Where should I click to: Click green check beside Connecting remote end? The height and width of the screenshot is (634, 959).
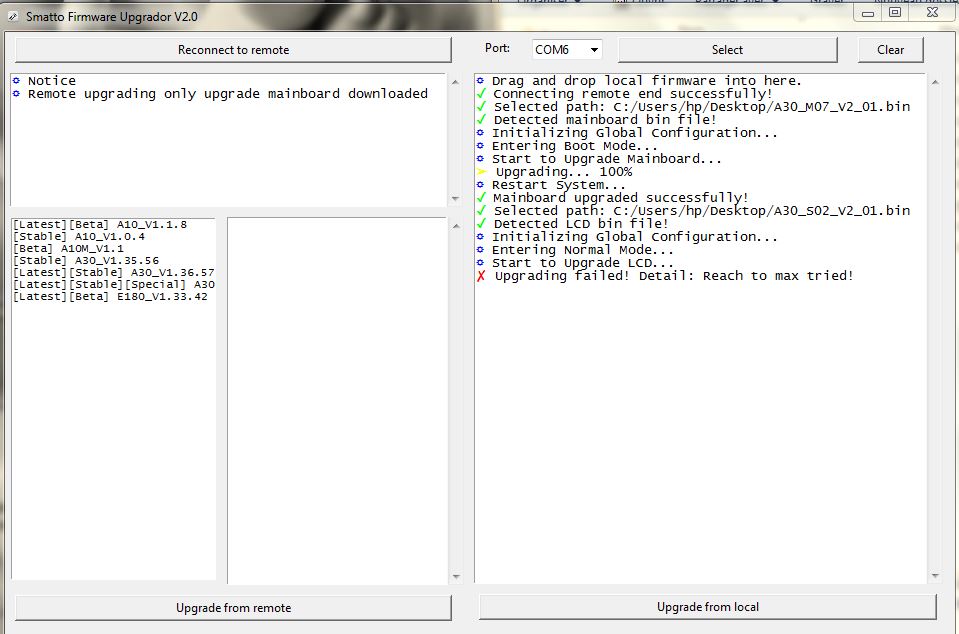pyautogui.click(x=481, y=94)
